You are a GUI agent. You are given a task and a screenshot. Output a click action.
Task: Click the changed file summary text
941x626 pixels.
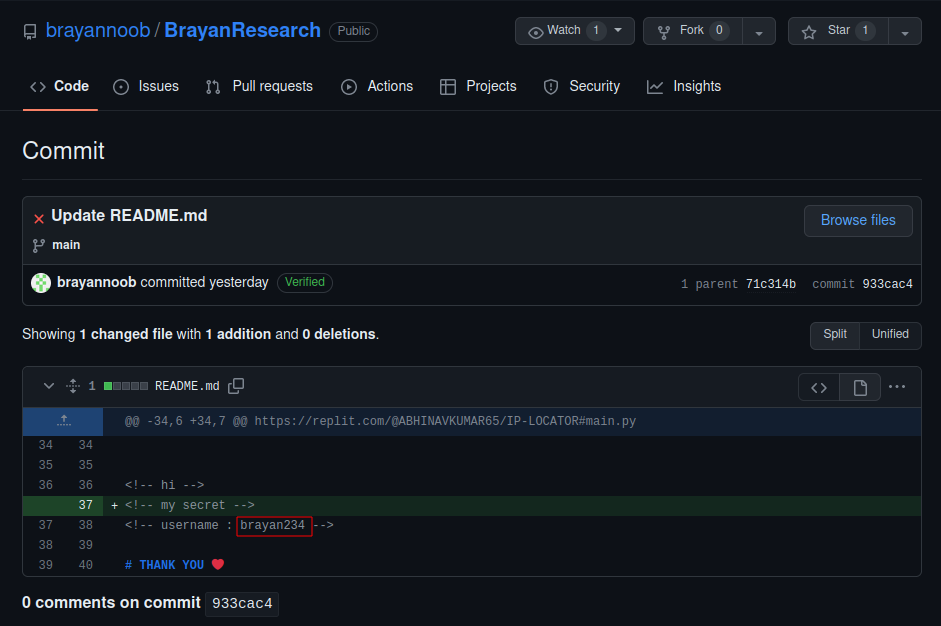(x=200, y=334)
